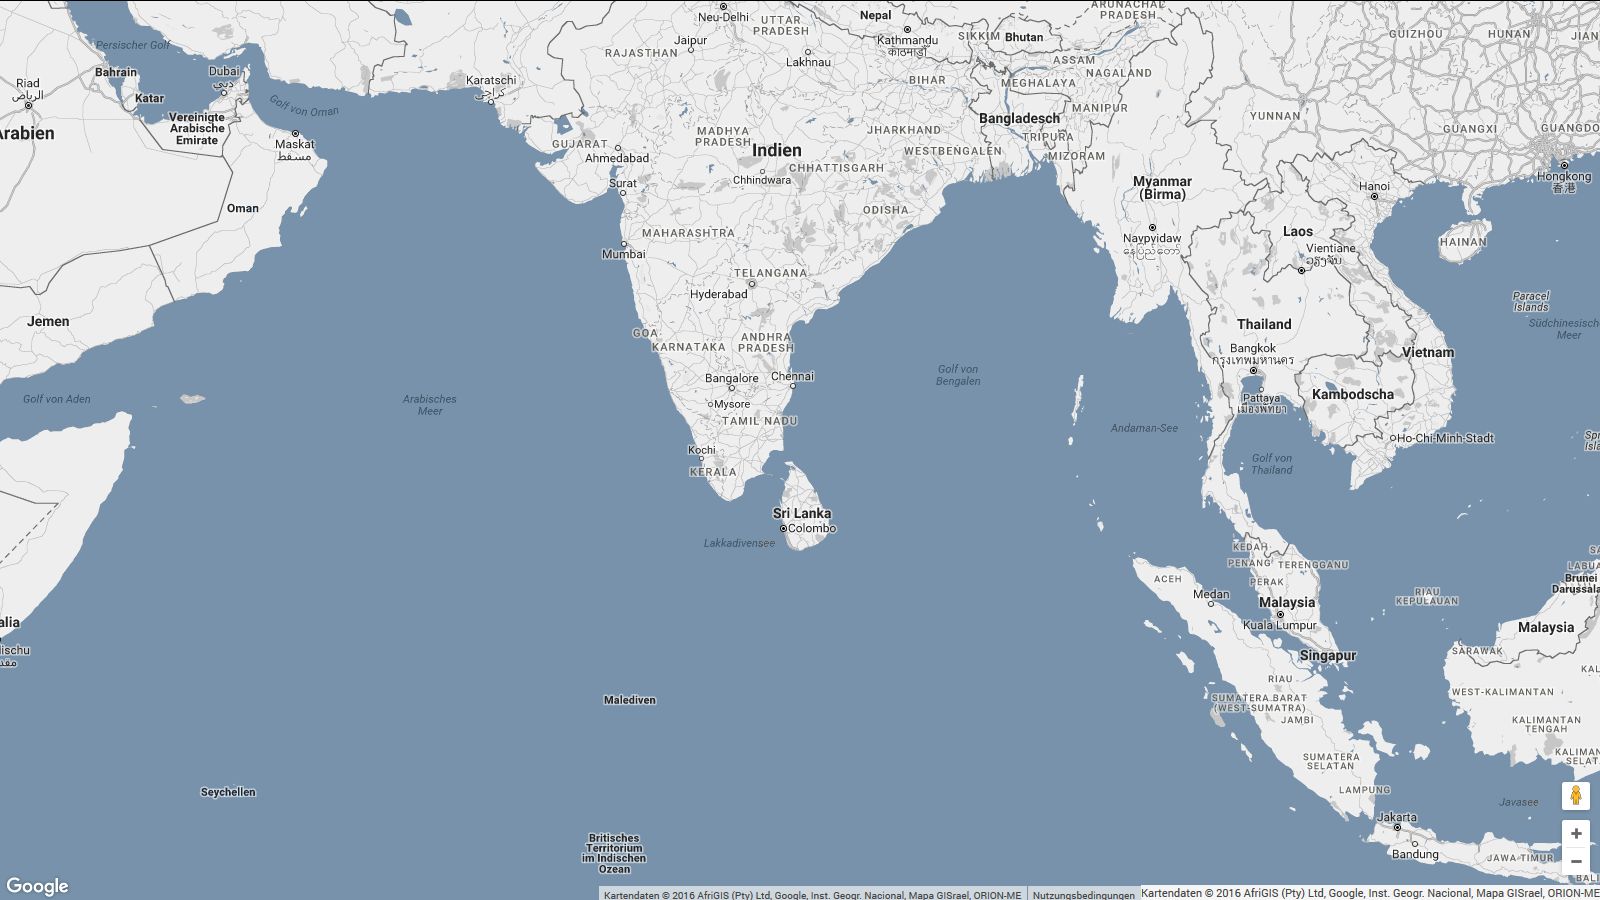Click the Indien country label
The image size is (1600, 900).
click(776, 150)
